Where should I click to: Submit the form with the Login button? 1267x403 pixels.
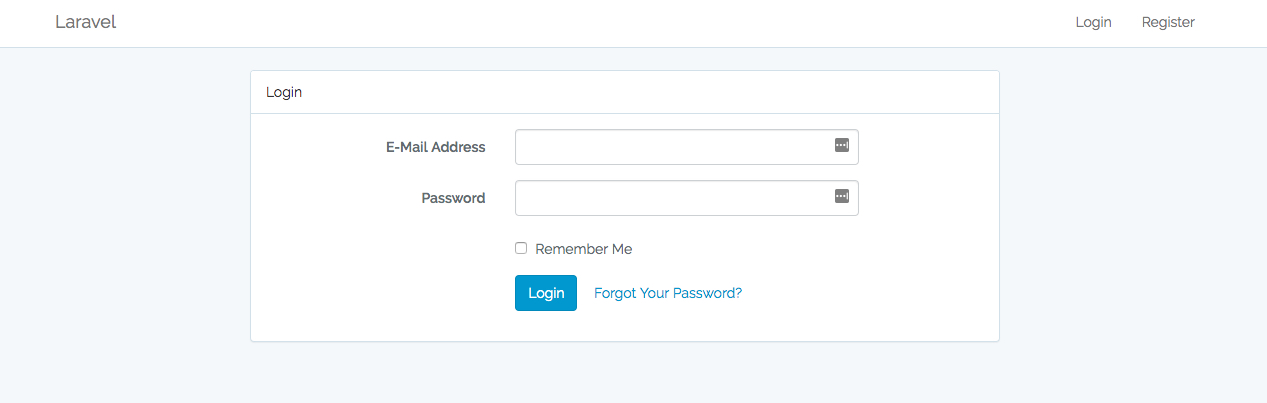coord(546,293)
